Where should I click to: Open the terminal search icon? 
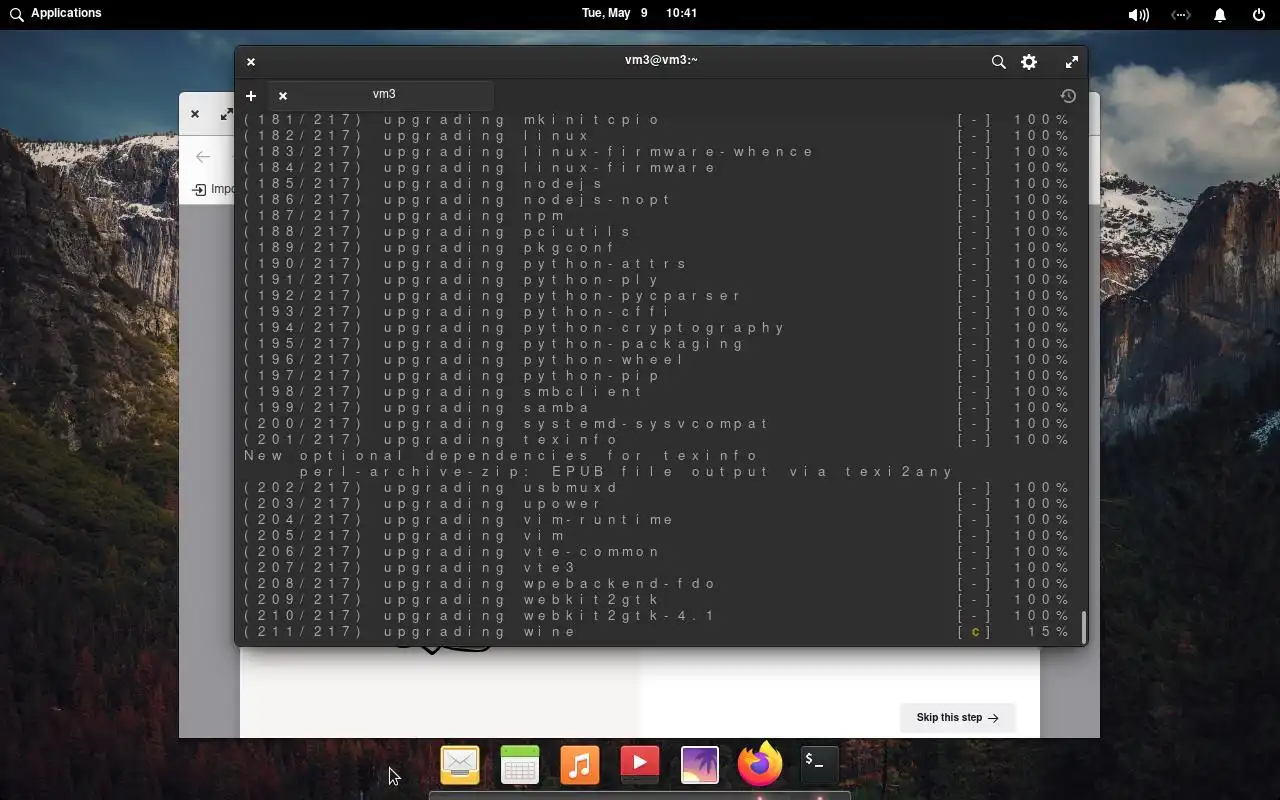click(x=998, y=62)
